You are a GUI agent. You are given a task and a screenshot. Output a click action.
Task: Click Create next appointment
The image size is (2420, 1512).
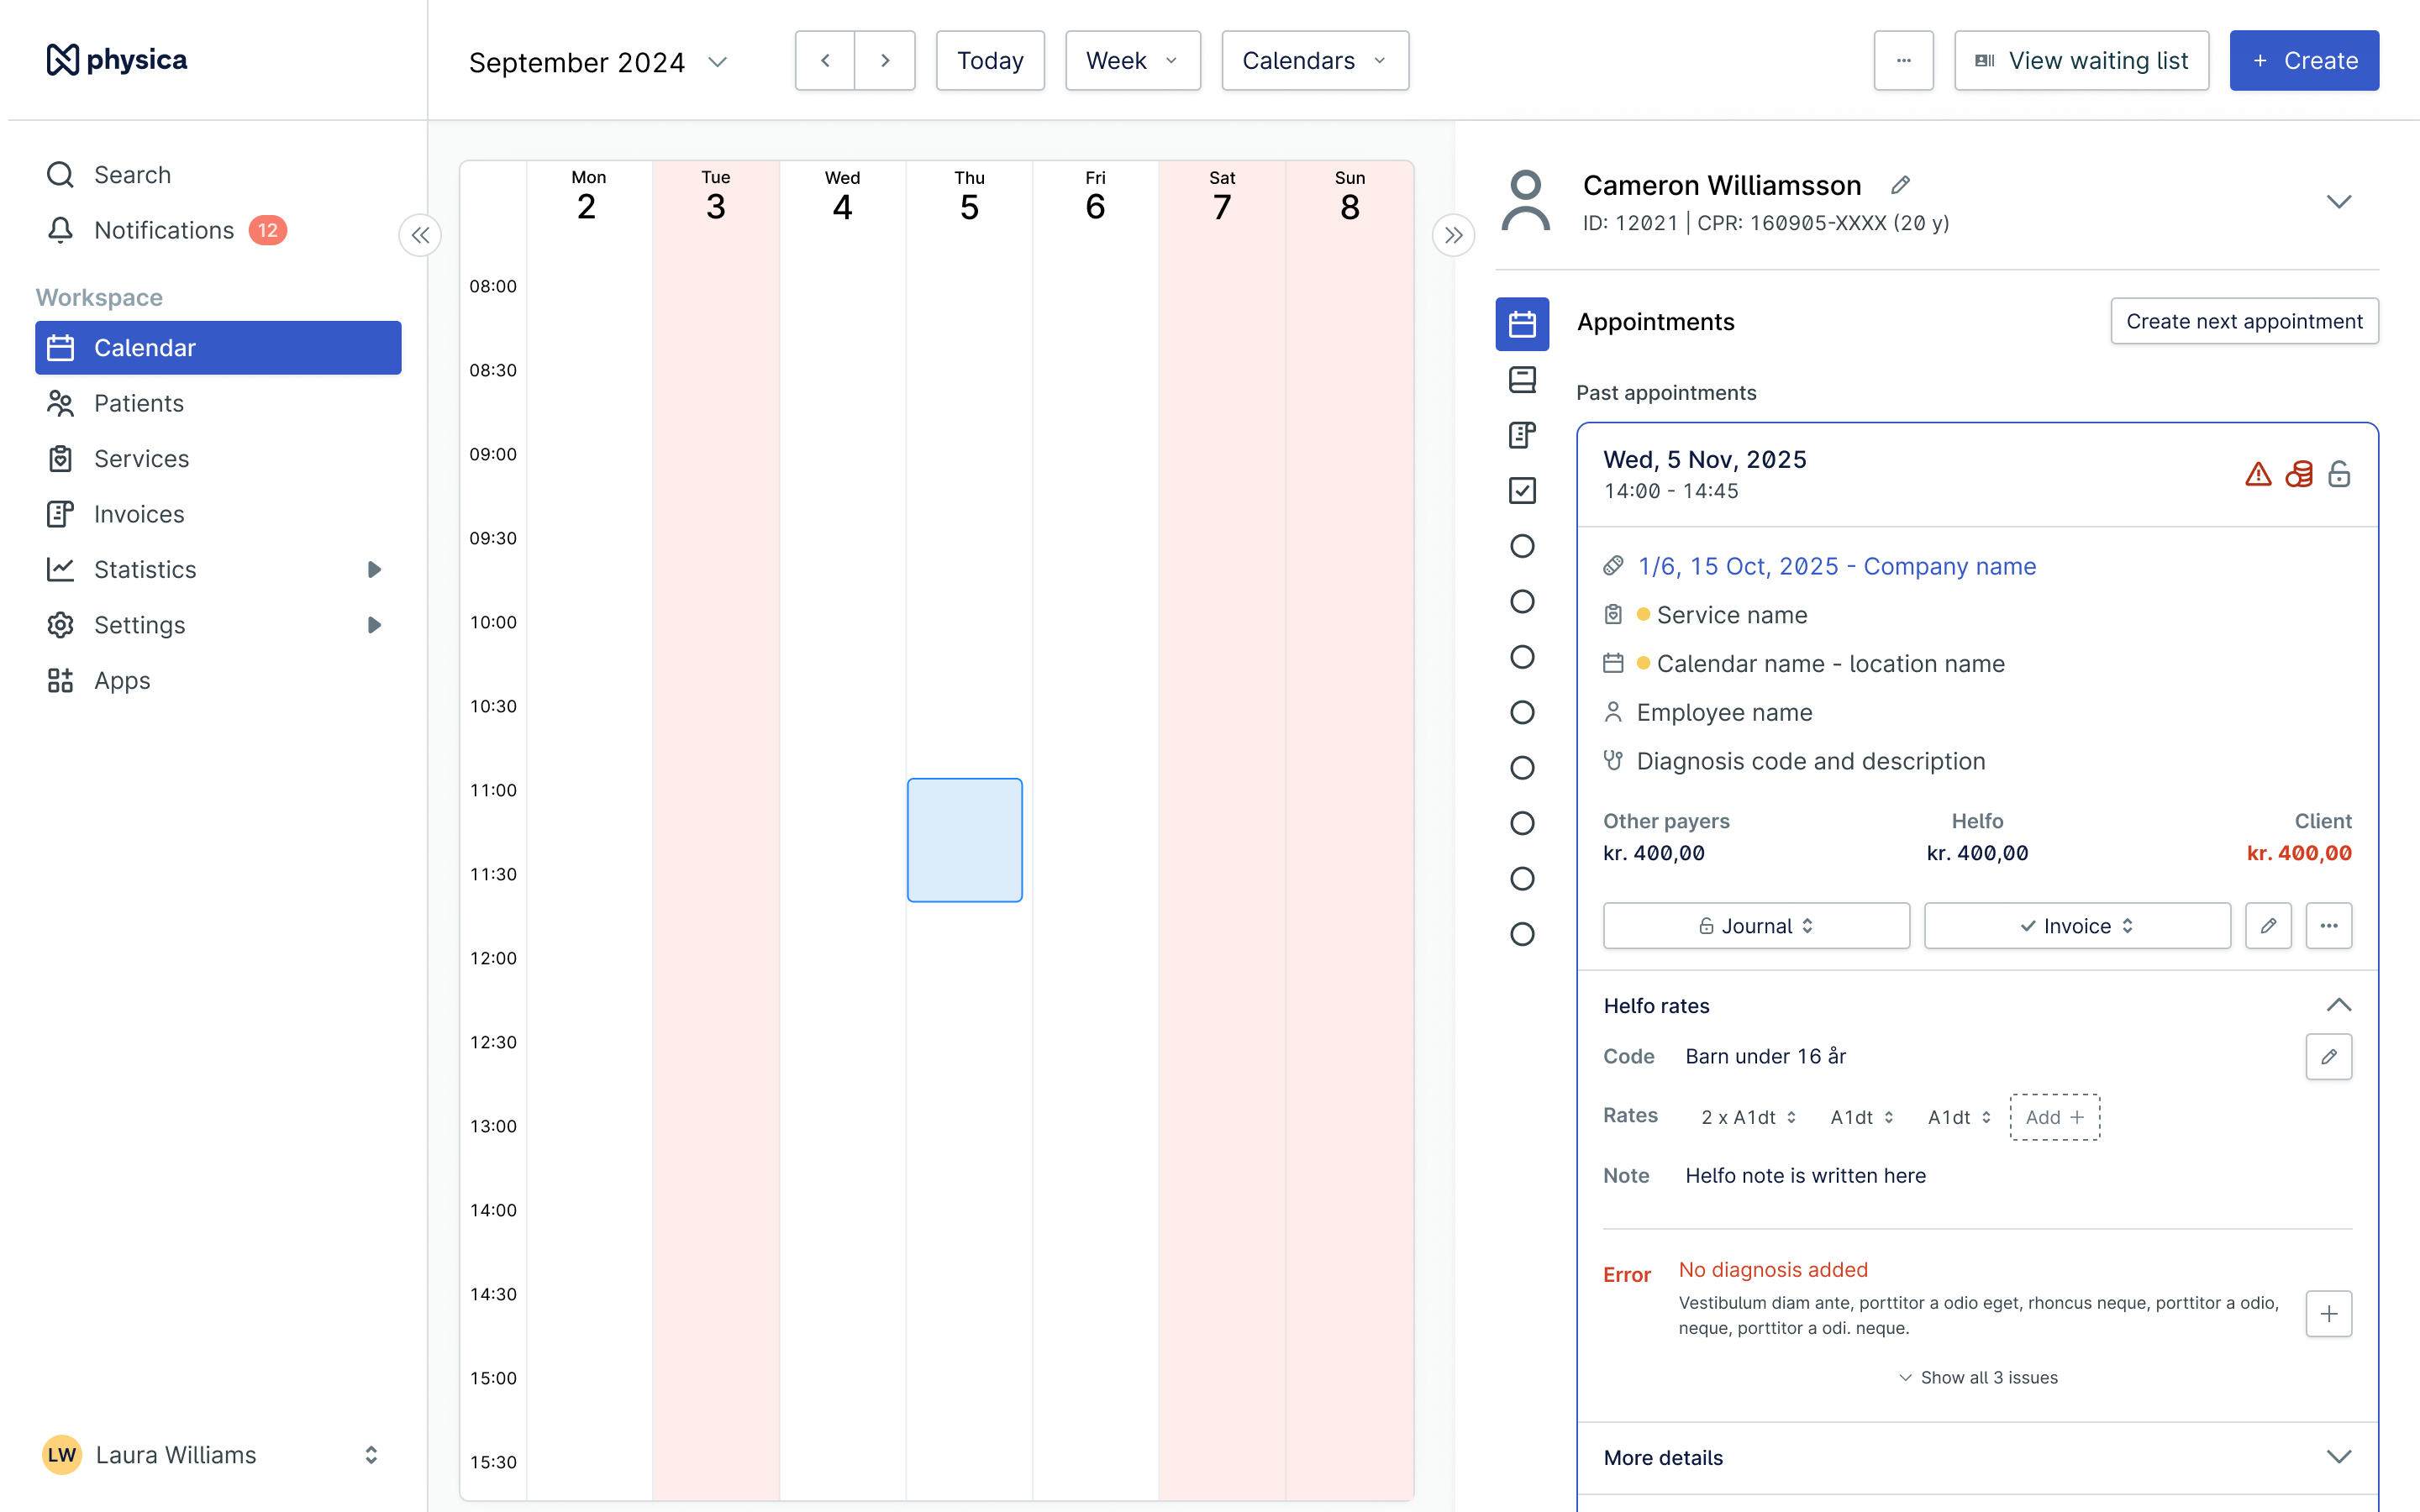tap(2244, 321)
